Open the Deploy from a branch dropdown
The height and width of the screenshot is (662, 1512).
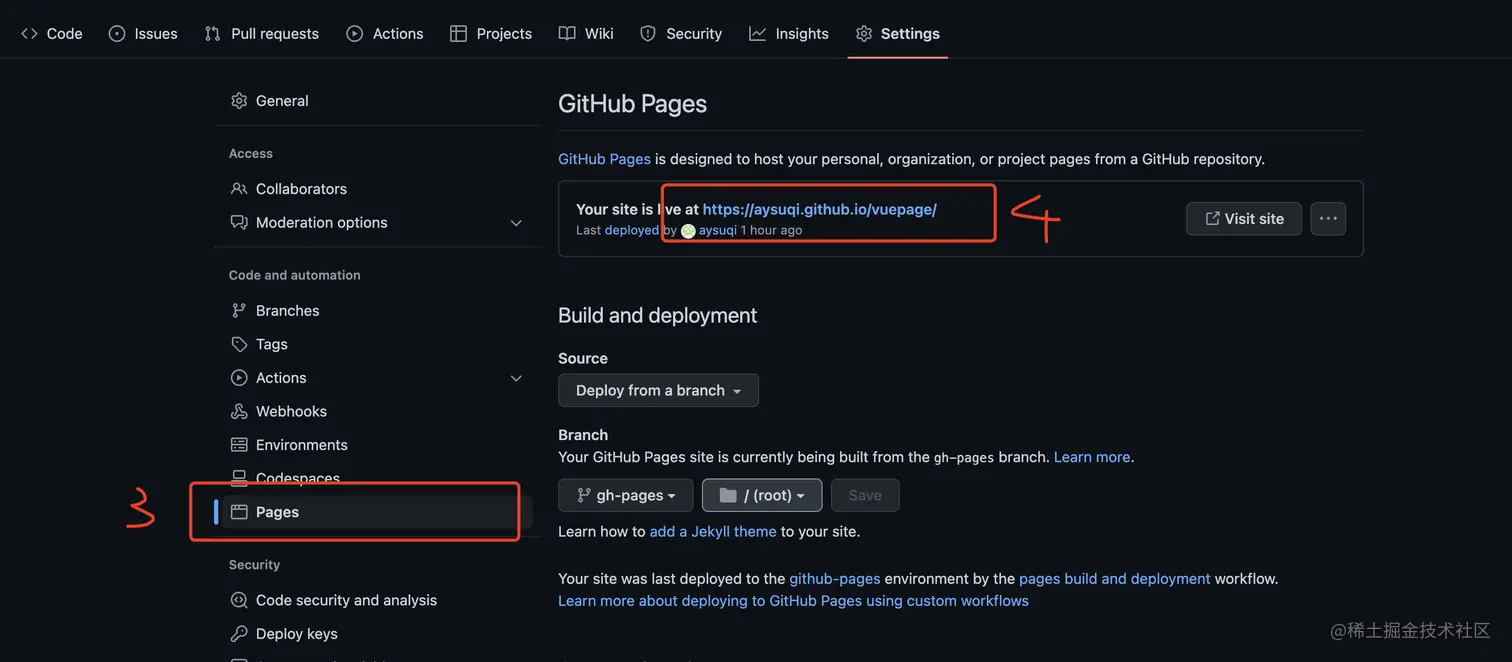[x=658, y=391]
